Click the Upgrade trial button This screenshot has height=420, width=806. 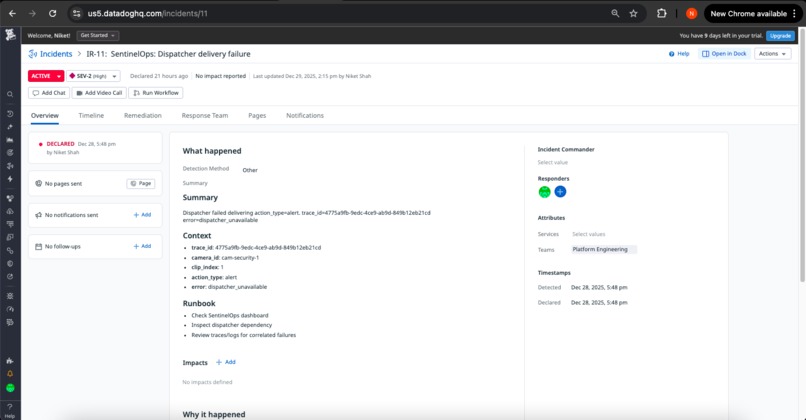coord(780,35)
